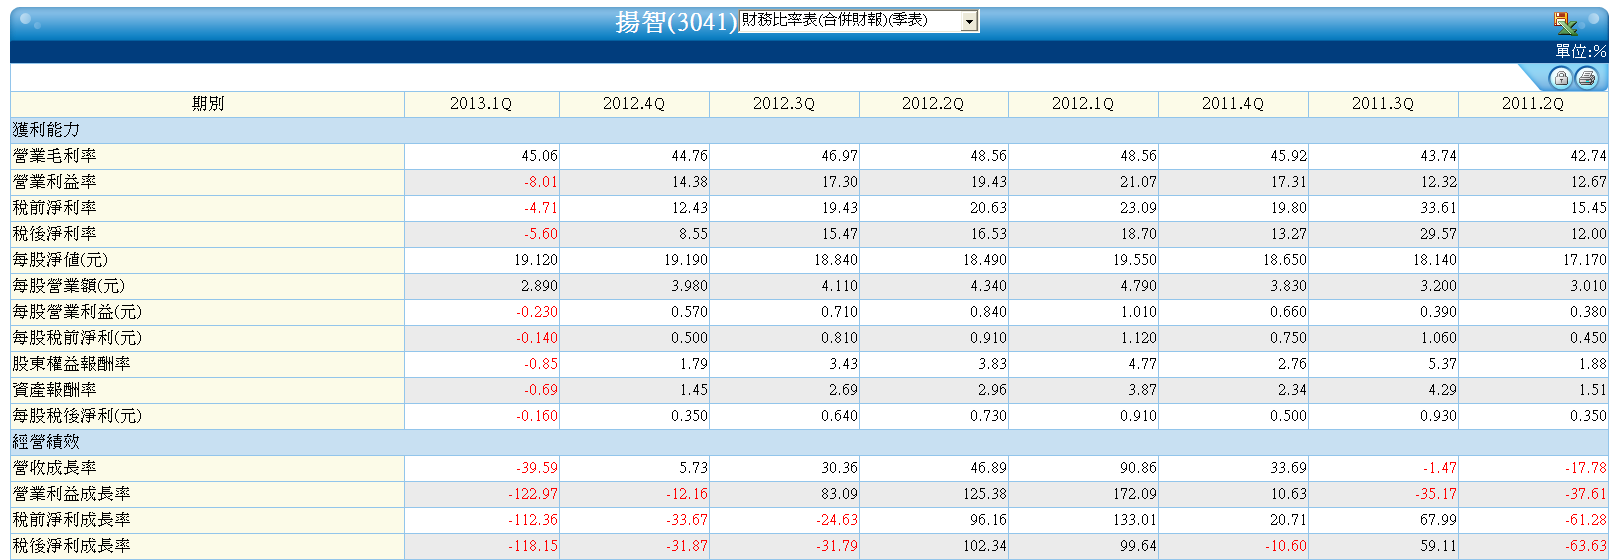Click the 經營績效 section heading
Viewport: 1622px width, 560px height.
click(x=46, y=442)
